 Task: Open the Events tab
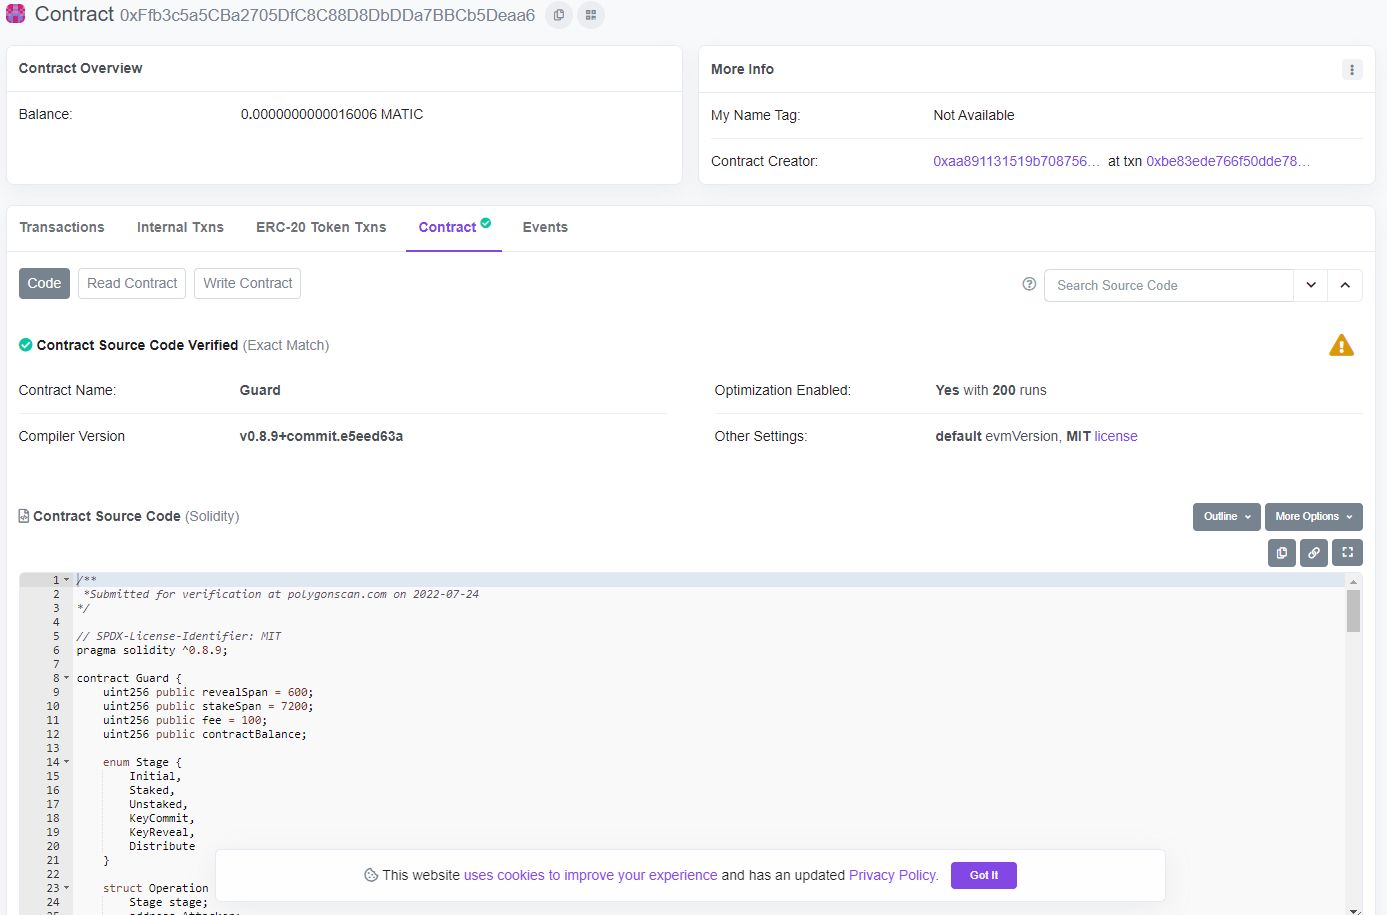[545, 227]
